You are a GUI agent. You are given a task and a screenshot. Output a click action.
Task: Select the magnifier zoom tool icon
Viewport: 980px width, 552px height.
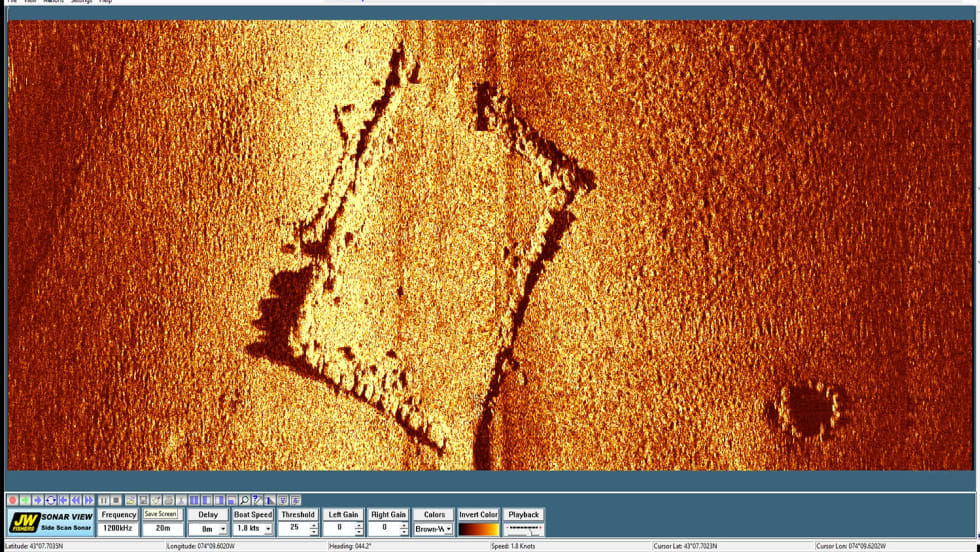[x=245, y=500]
